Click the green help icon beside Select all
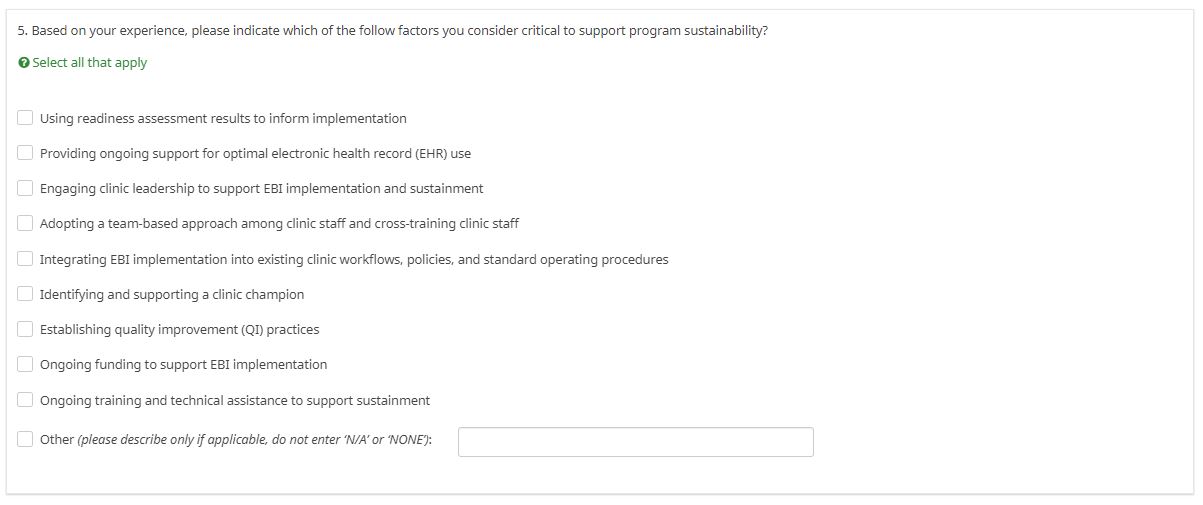Viewport: 1203px width, 505px height. [24, 63]
